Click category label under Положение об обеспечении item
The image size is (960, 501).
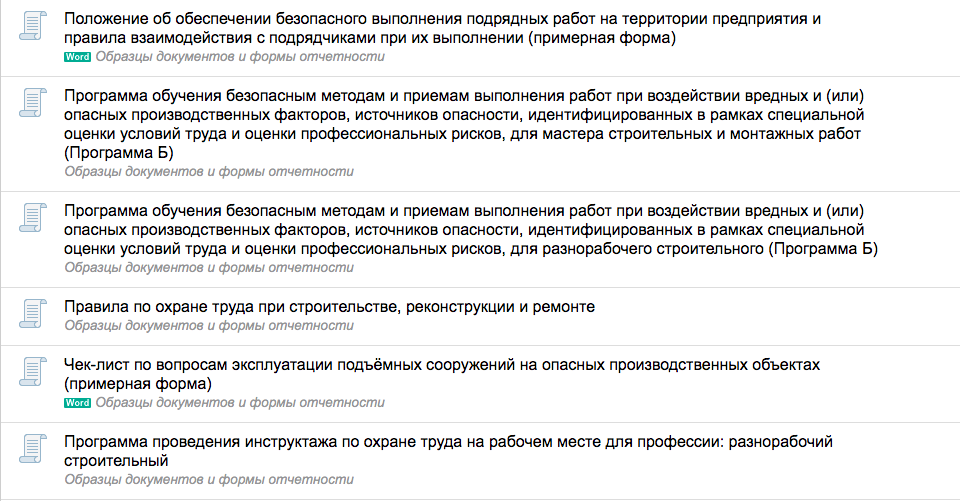click(240, 57)
